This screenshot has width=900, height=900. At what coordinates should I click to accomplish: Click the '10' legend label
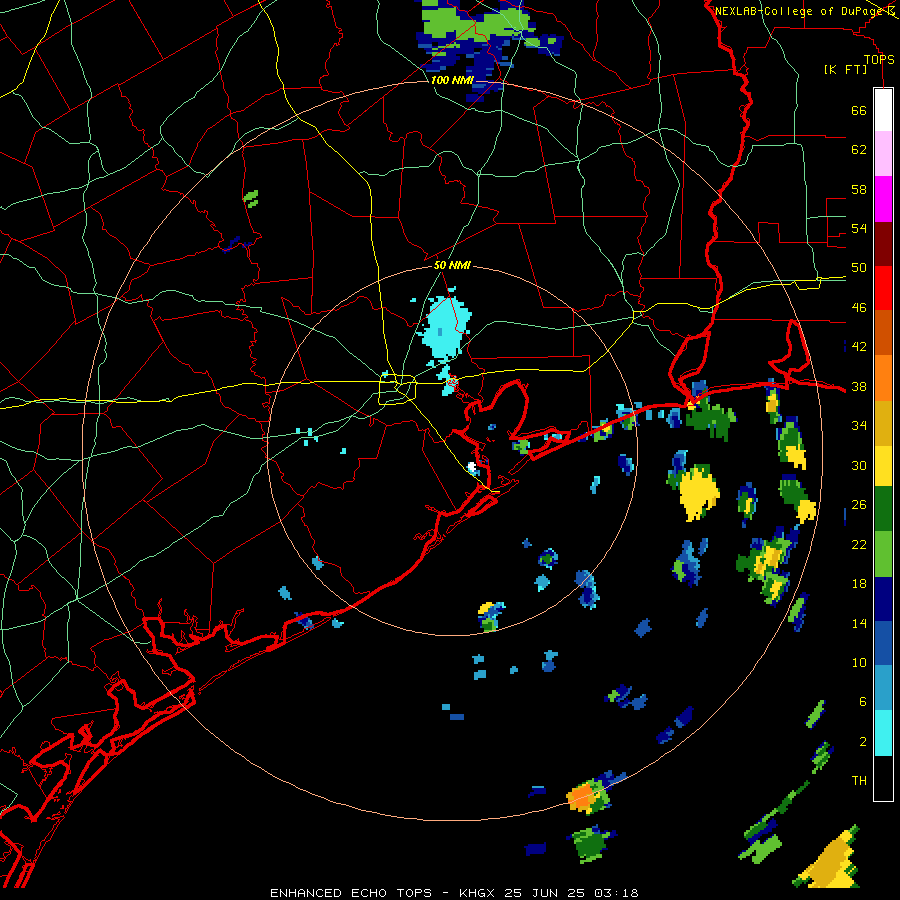pyautogui.click(x=859, y=663)
